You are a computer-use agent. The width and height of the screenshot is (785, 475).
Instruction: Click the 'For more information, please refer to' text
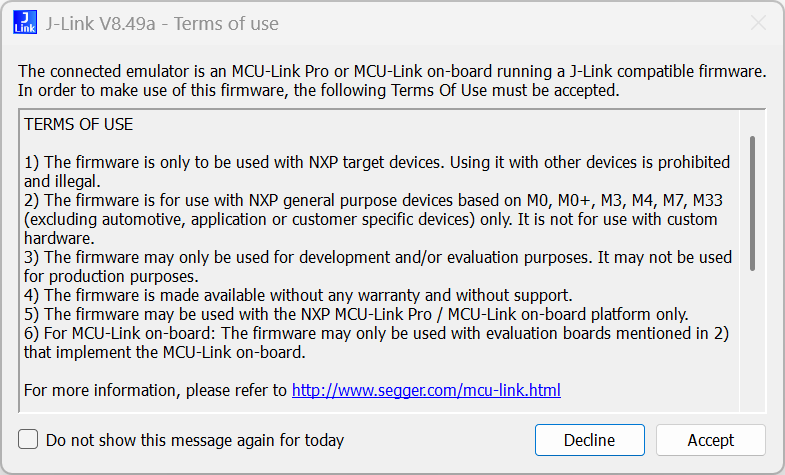coord(155,390)
